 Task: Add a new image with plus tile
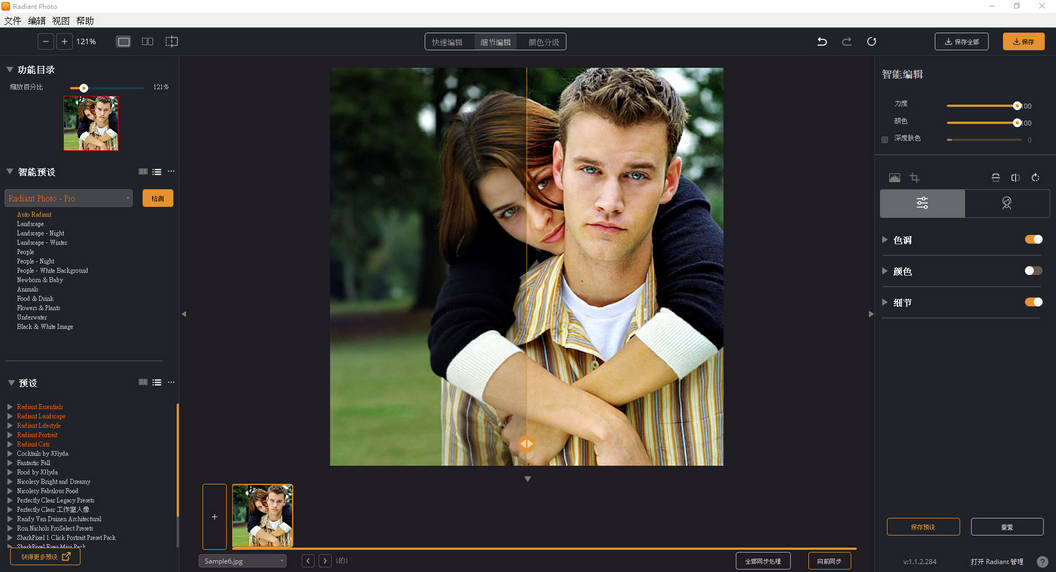[214, 517]
